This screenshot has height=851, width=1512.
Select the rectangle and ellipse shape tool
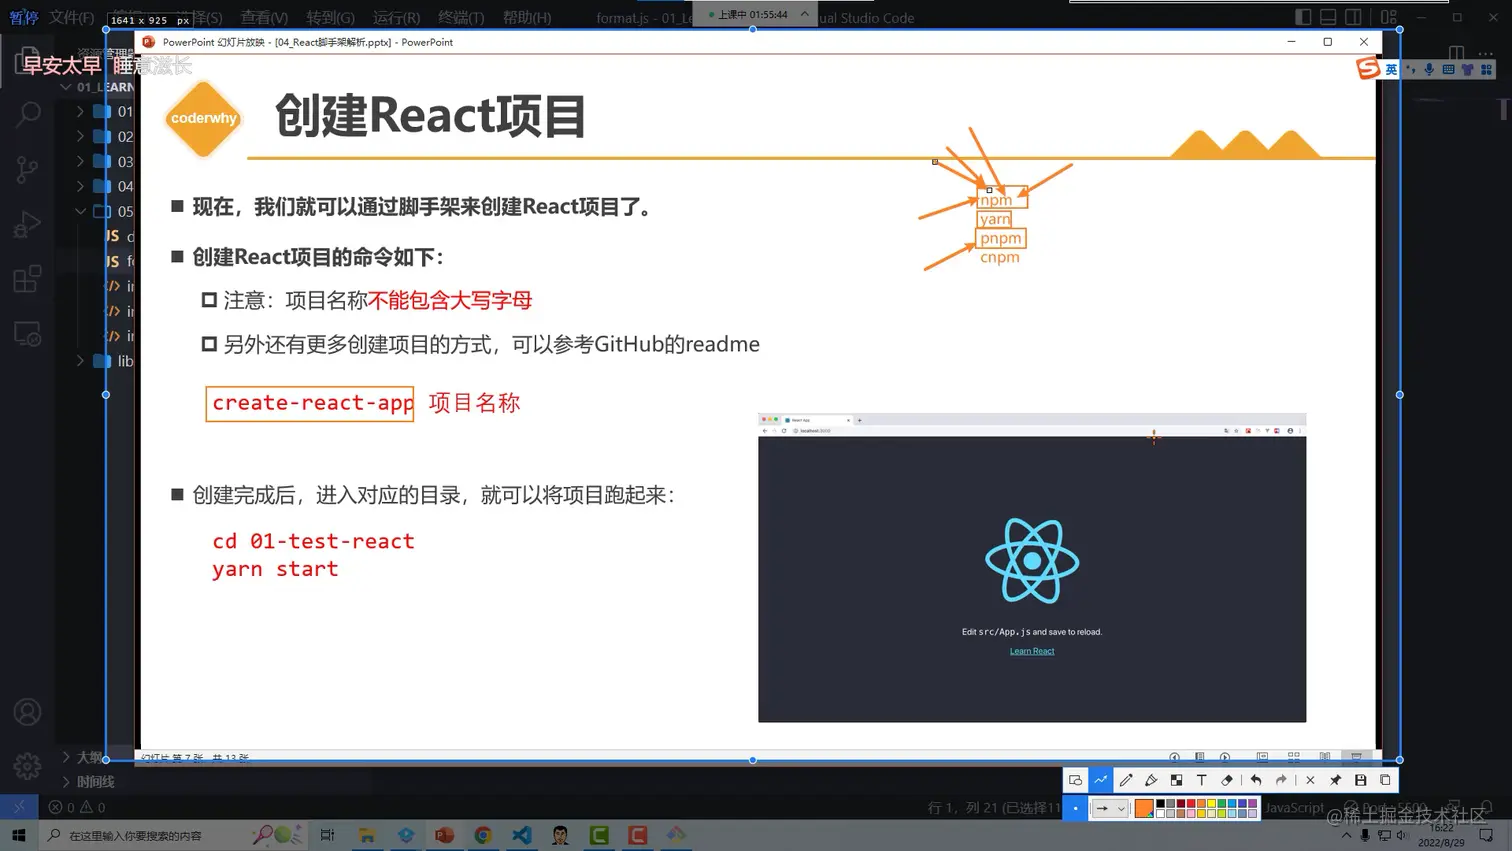1075,780
